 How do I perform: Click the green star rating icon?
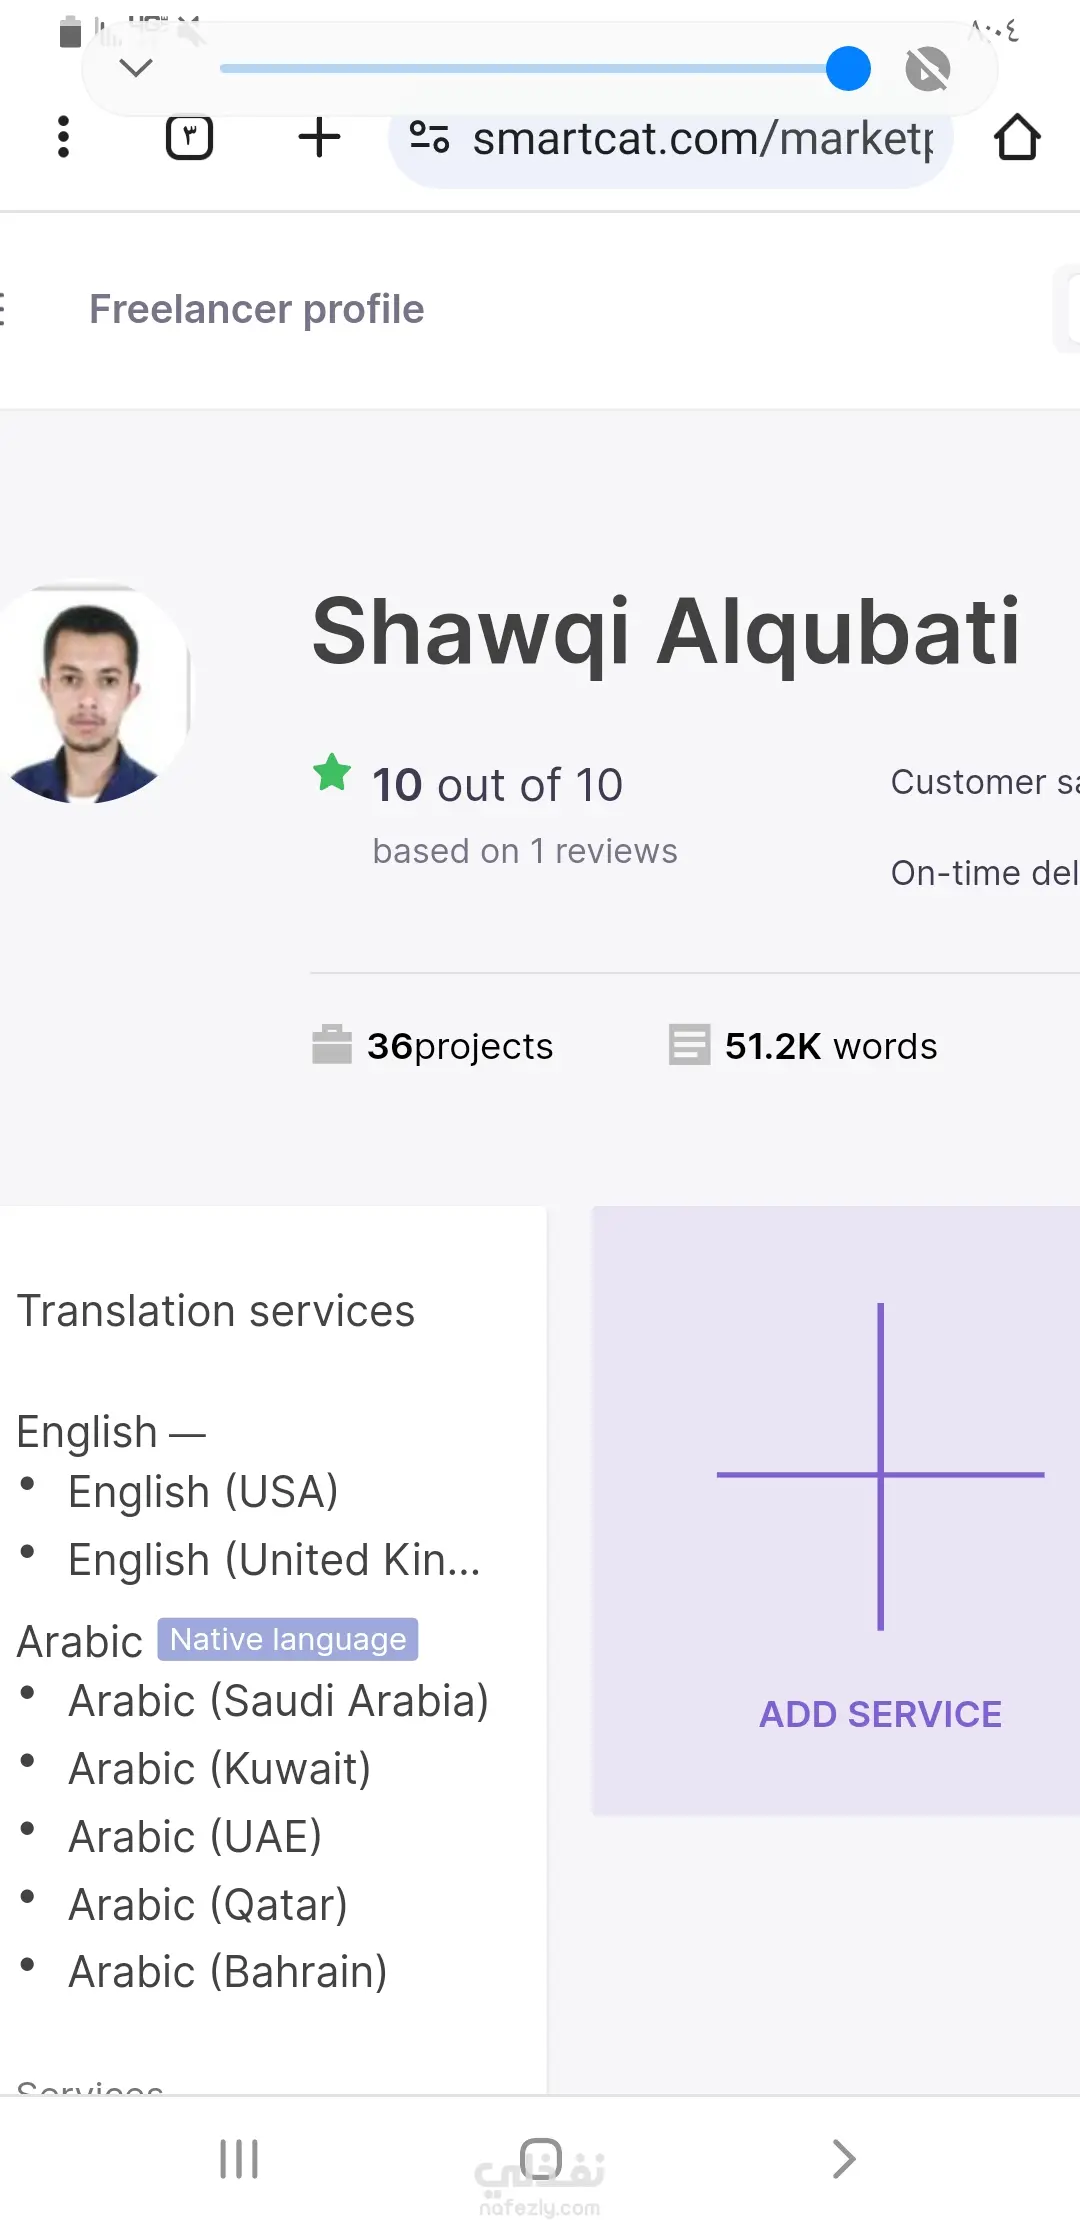332,773
